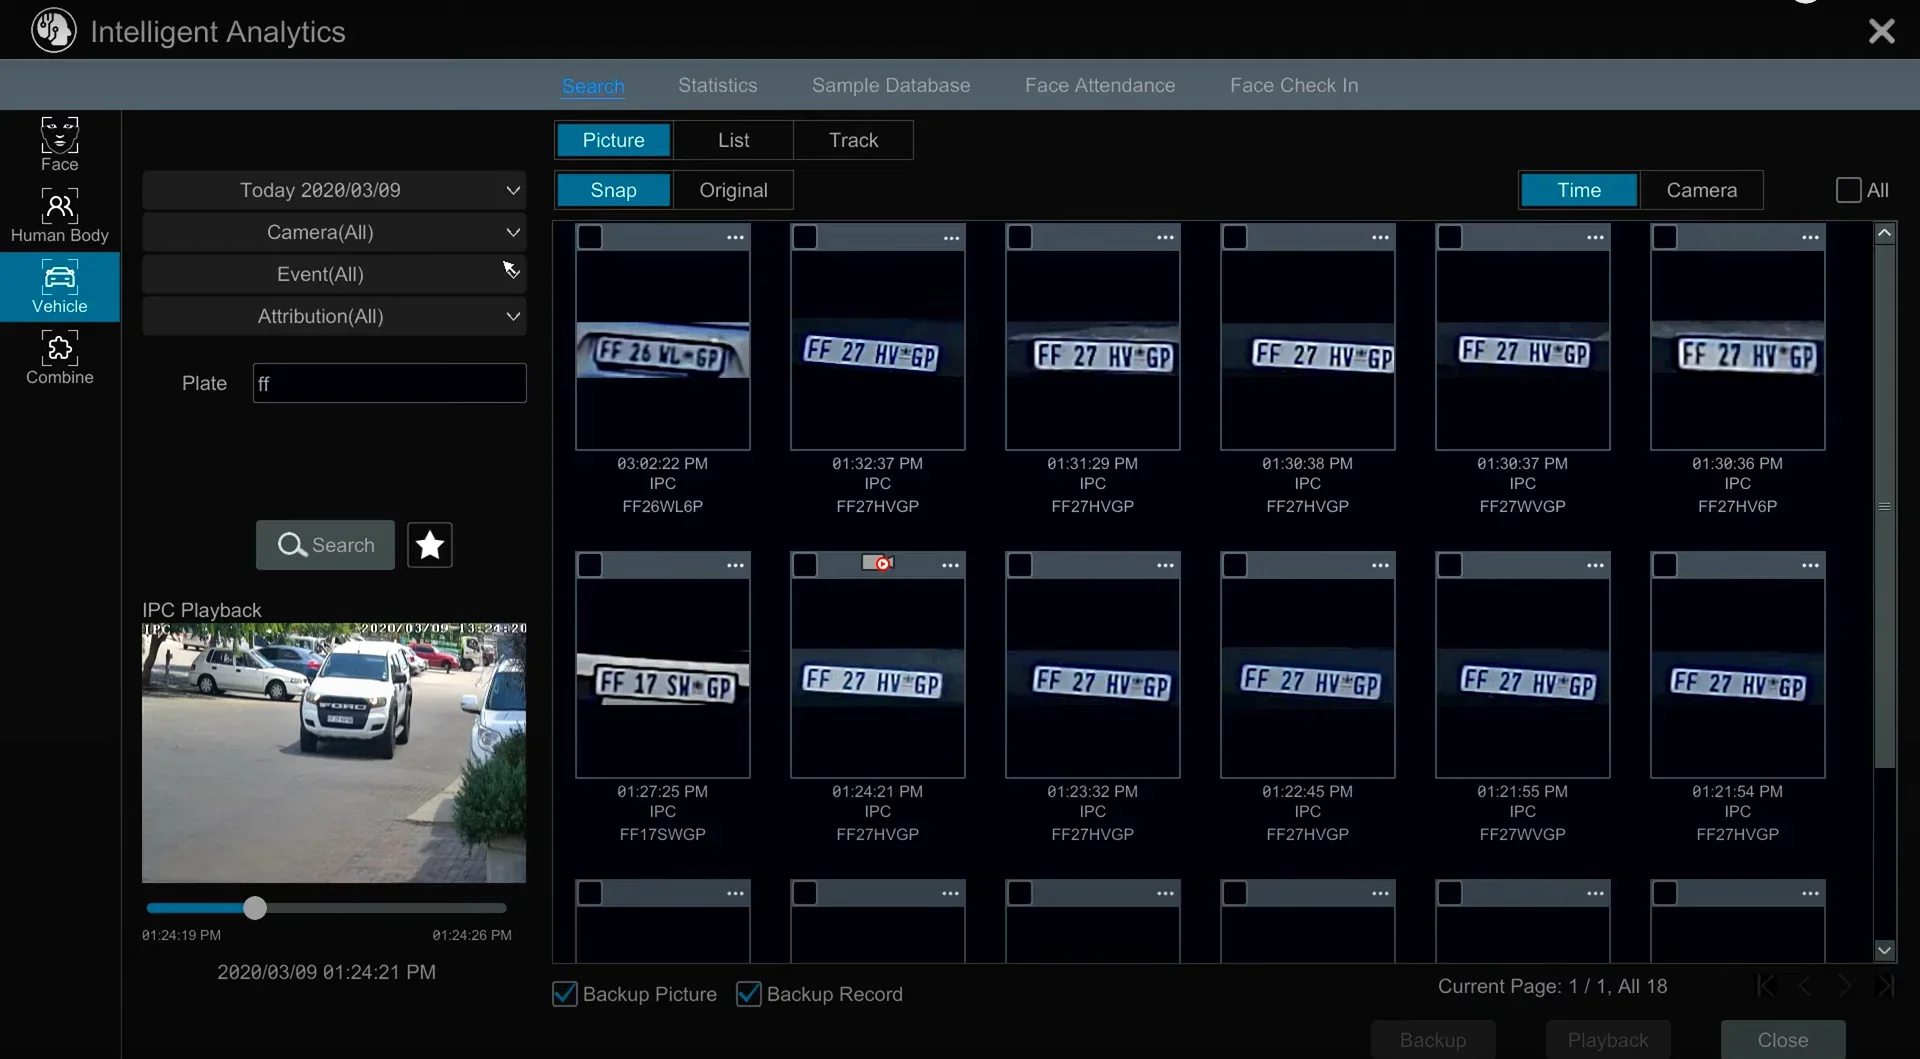Select the Face analytics category
The image size is (1920, 1059).
point(59,143)
